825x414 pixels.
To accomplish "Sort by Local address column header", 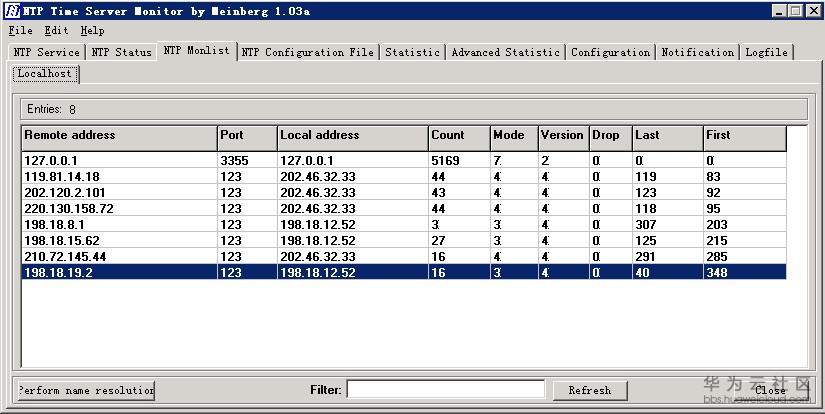I will (x=353, y=138).
